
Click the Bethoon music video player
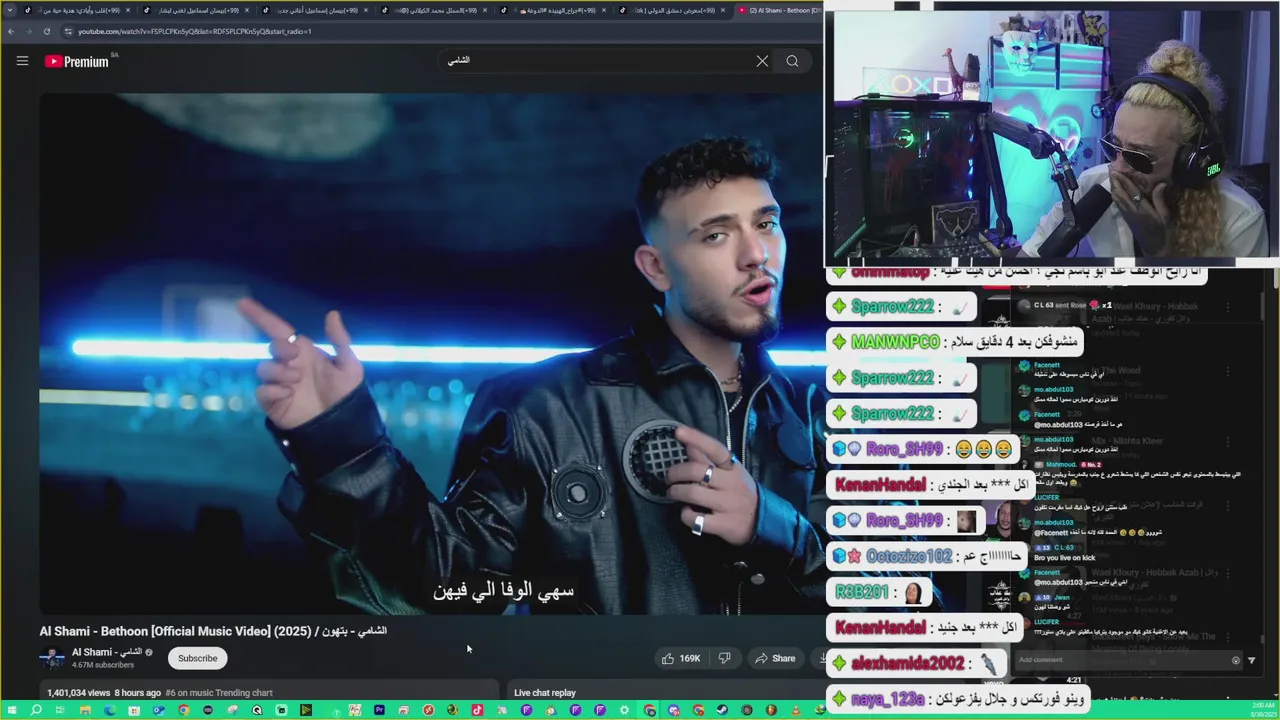click(x=432, y=353)
